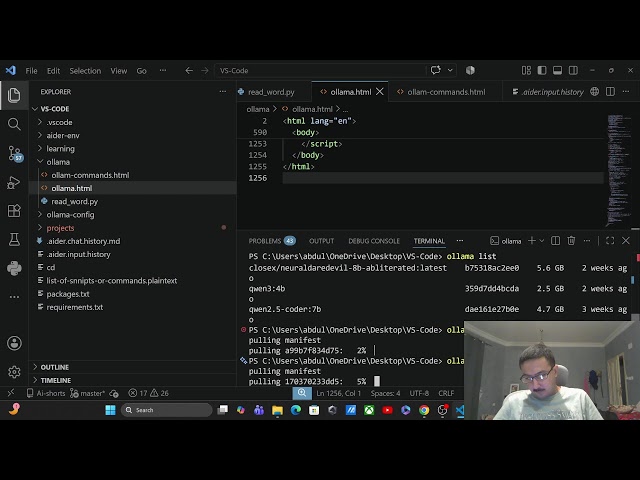
Task: Open the Python view in activity bar
Action: [14, 268]
